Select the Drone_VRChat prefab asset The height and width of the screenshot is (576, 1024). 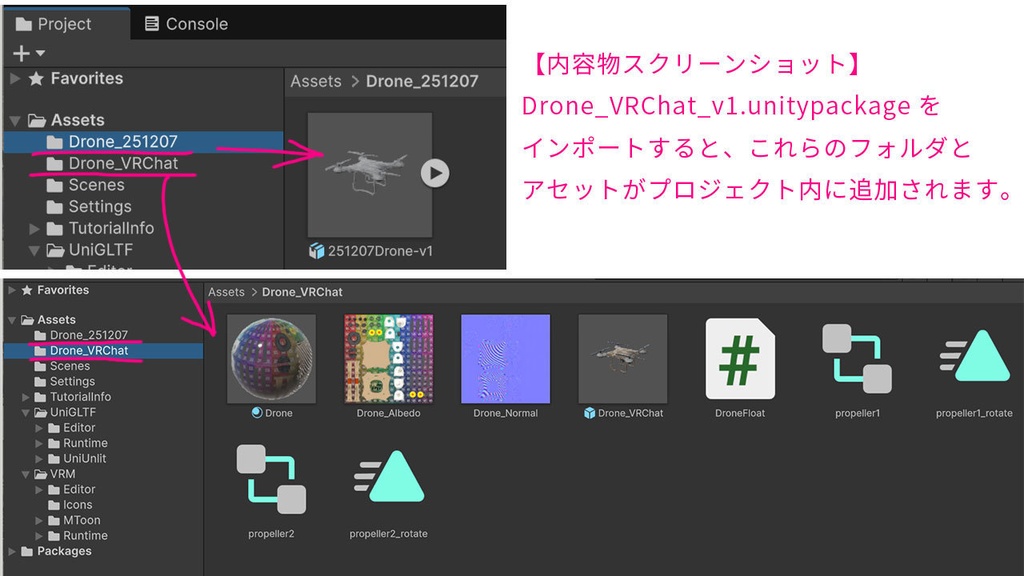pos(622,360)
